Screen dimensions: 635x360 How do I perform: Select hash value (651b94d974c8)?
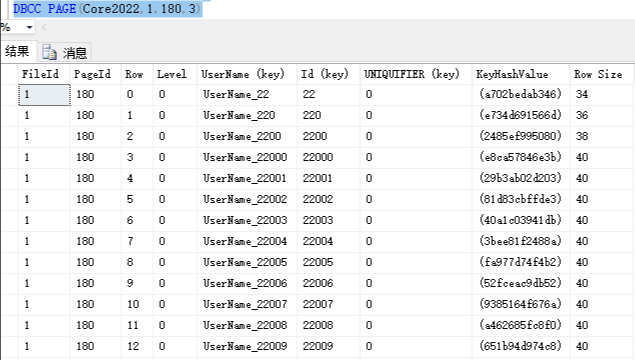(521, 347)
